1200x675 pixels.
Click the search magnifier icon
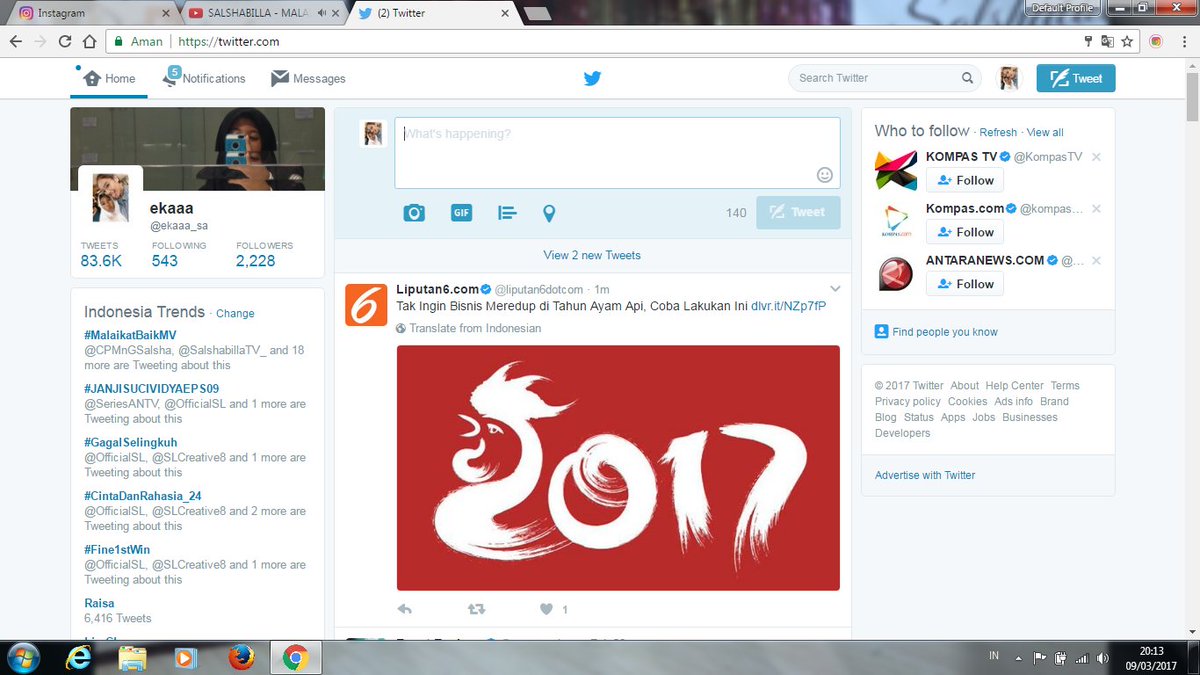(967, 78)
